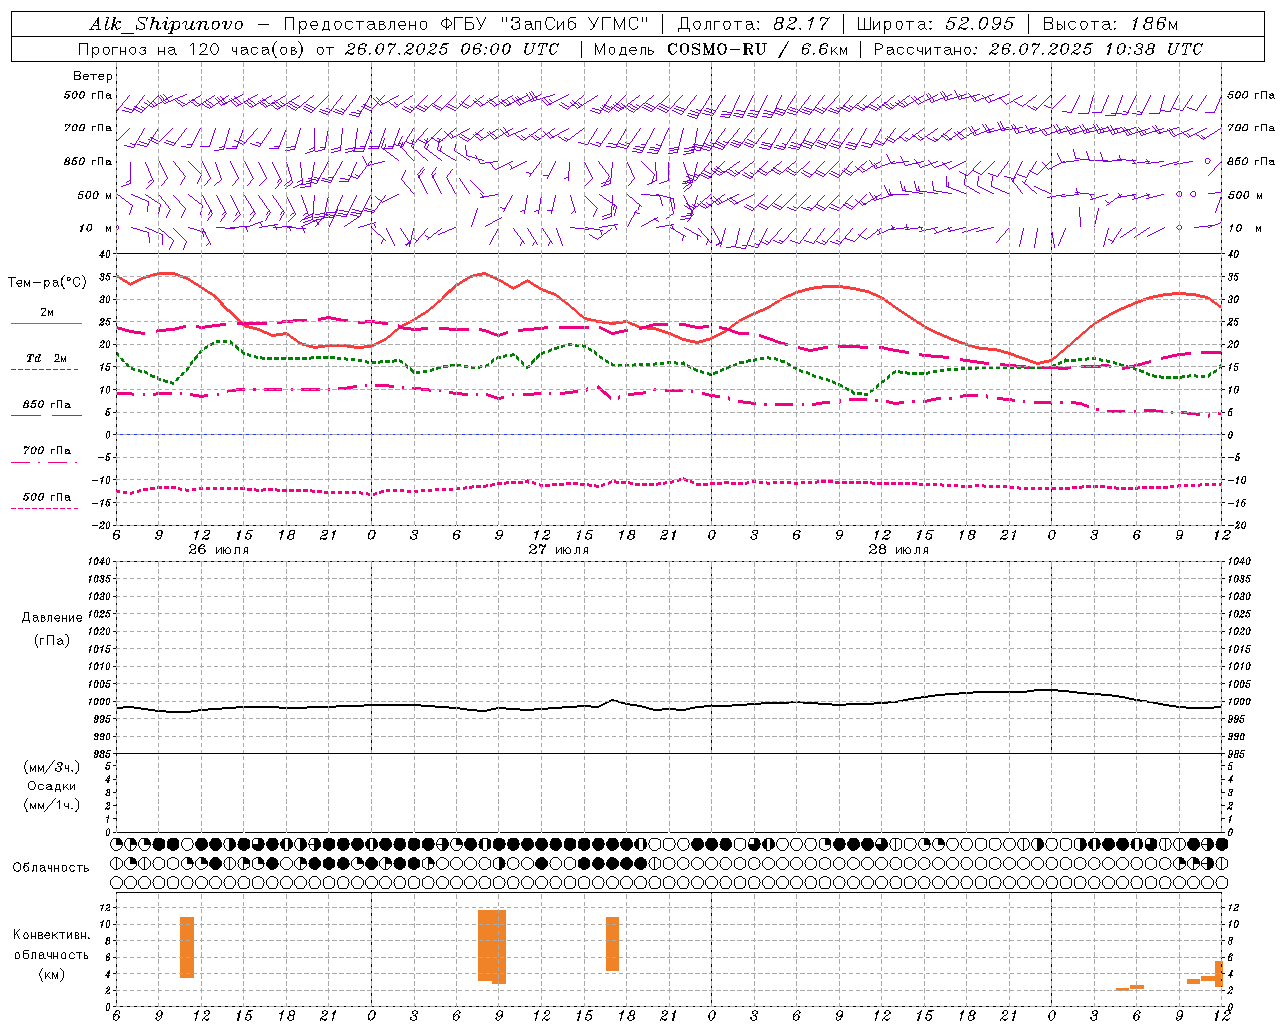The image size is (1280, 1024).
Task: Click the "(км)" unit under convective cloudiness
Action: (x=51, y=975)
